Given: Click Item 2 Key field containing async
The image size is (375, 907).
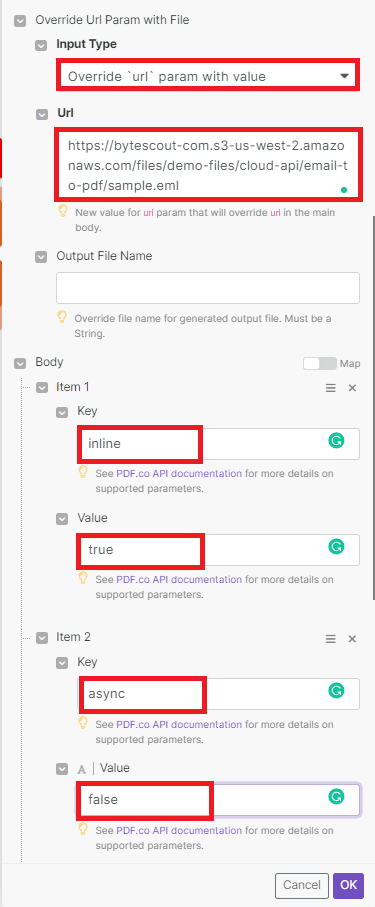Looking at the screenshot, I should click(218, 694).
